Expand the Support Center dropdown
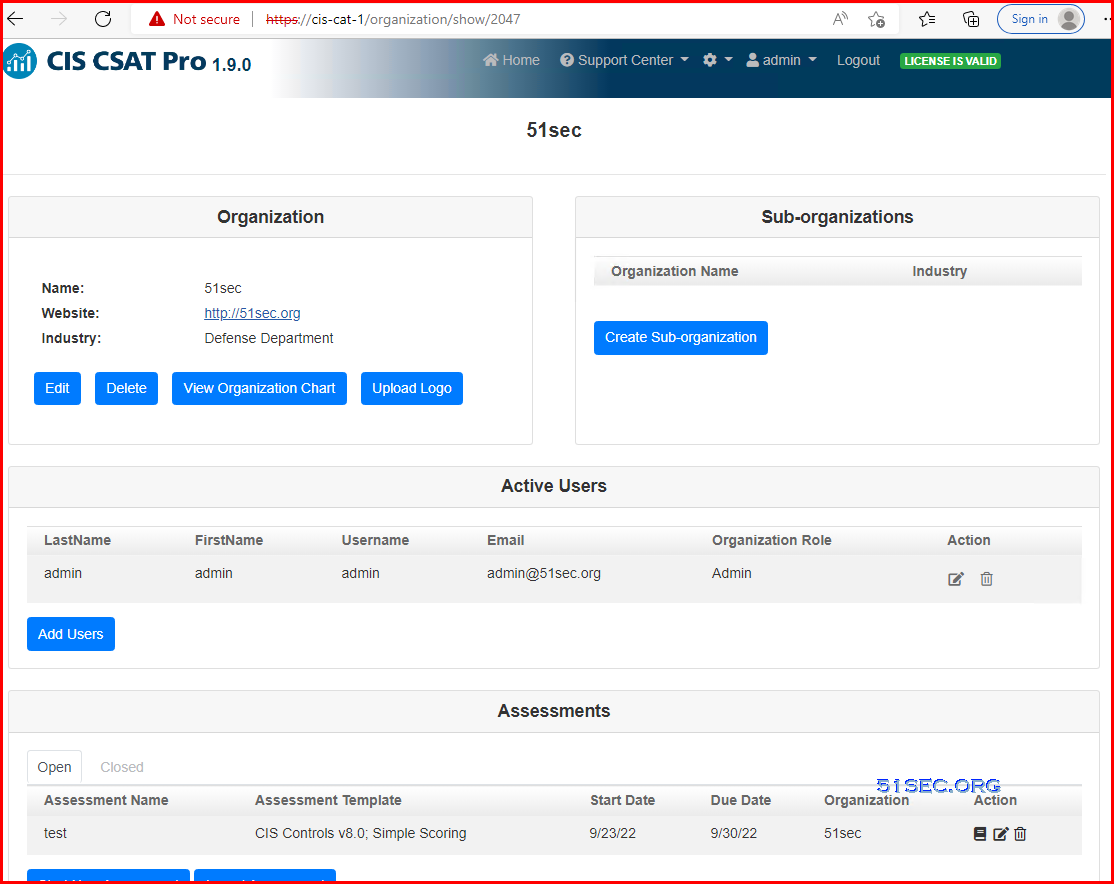 (x=624, y=60)
